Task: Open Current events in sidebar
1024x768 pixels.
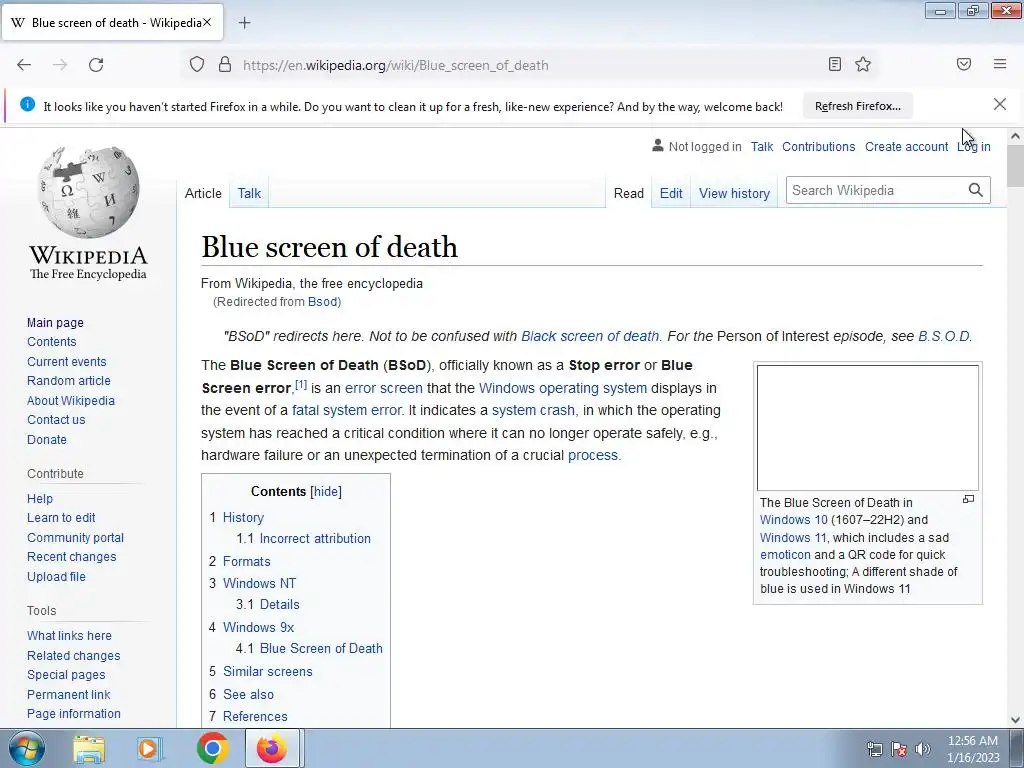Action: click(67, 361)
